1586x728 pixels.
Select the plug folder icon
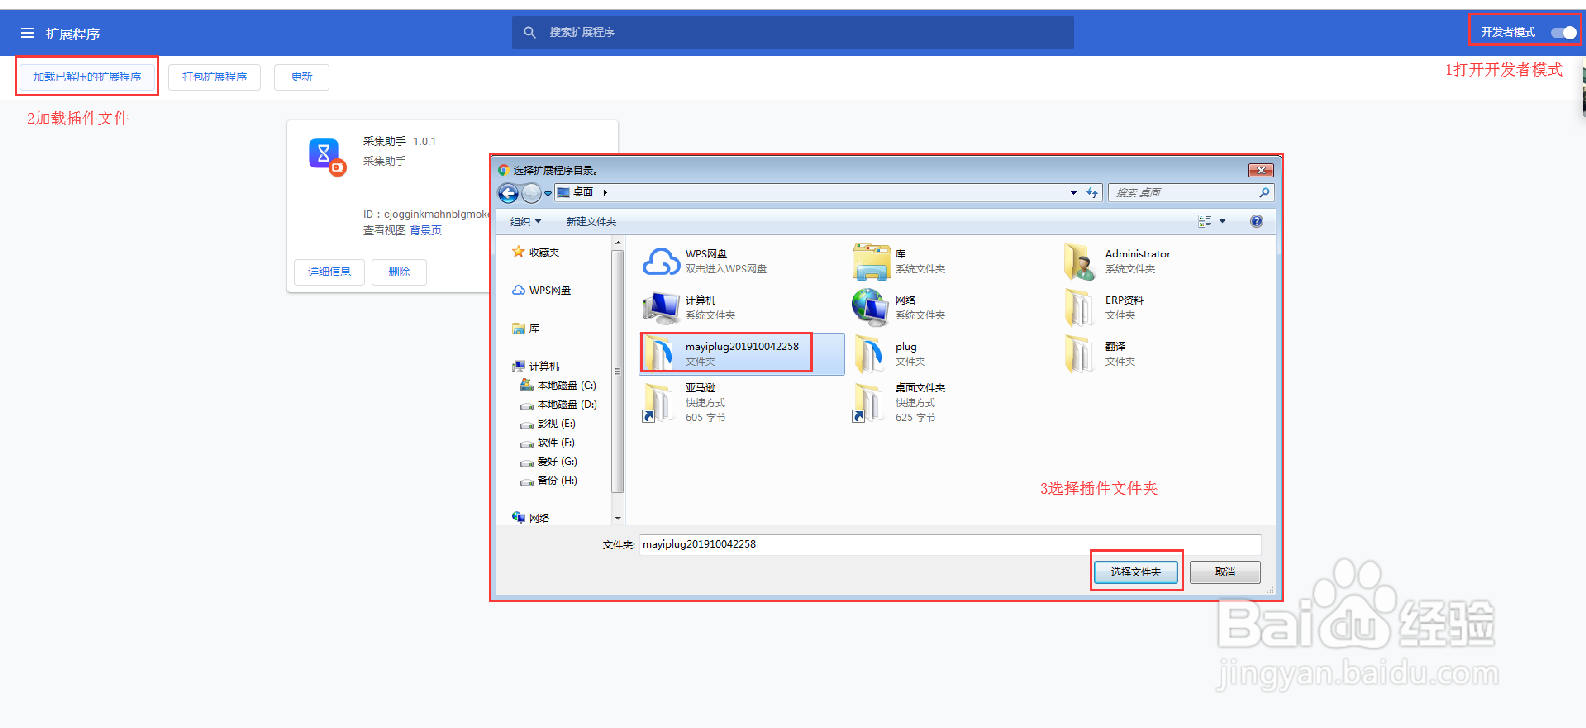(871, 354)
